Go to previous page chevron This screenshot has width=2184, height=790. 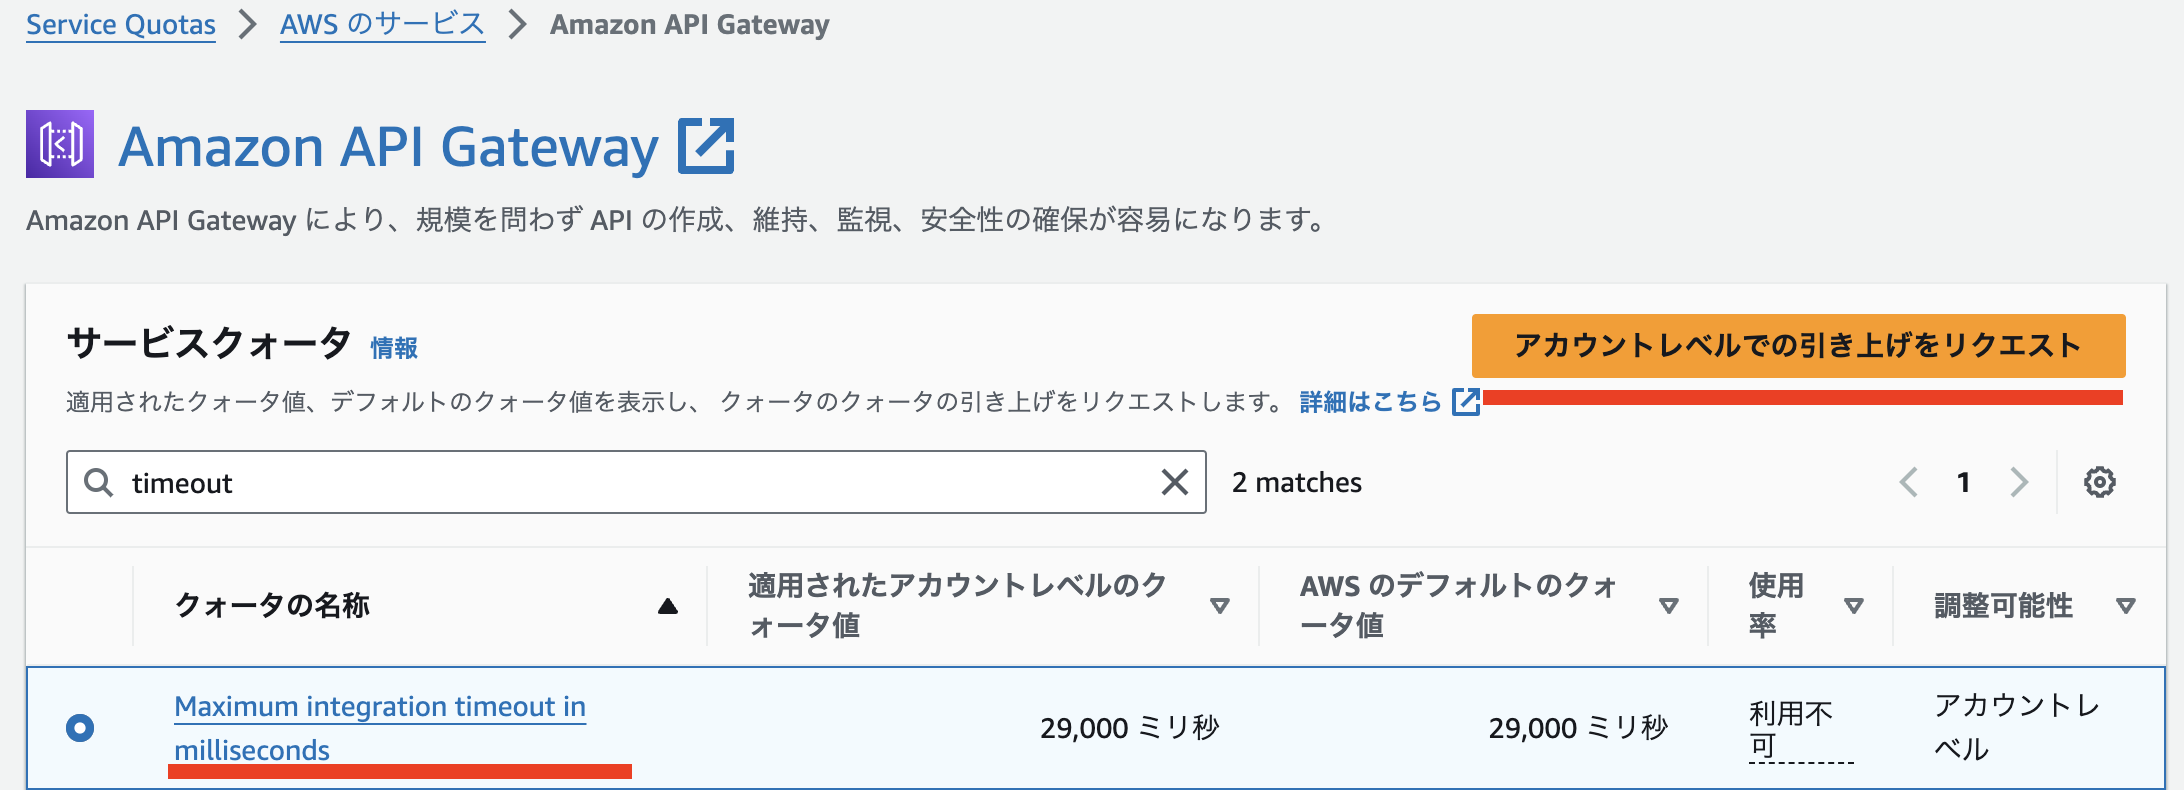[1908, 482]
